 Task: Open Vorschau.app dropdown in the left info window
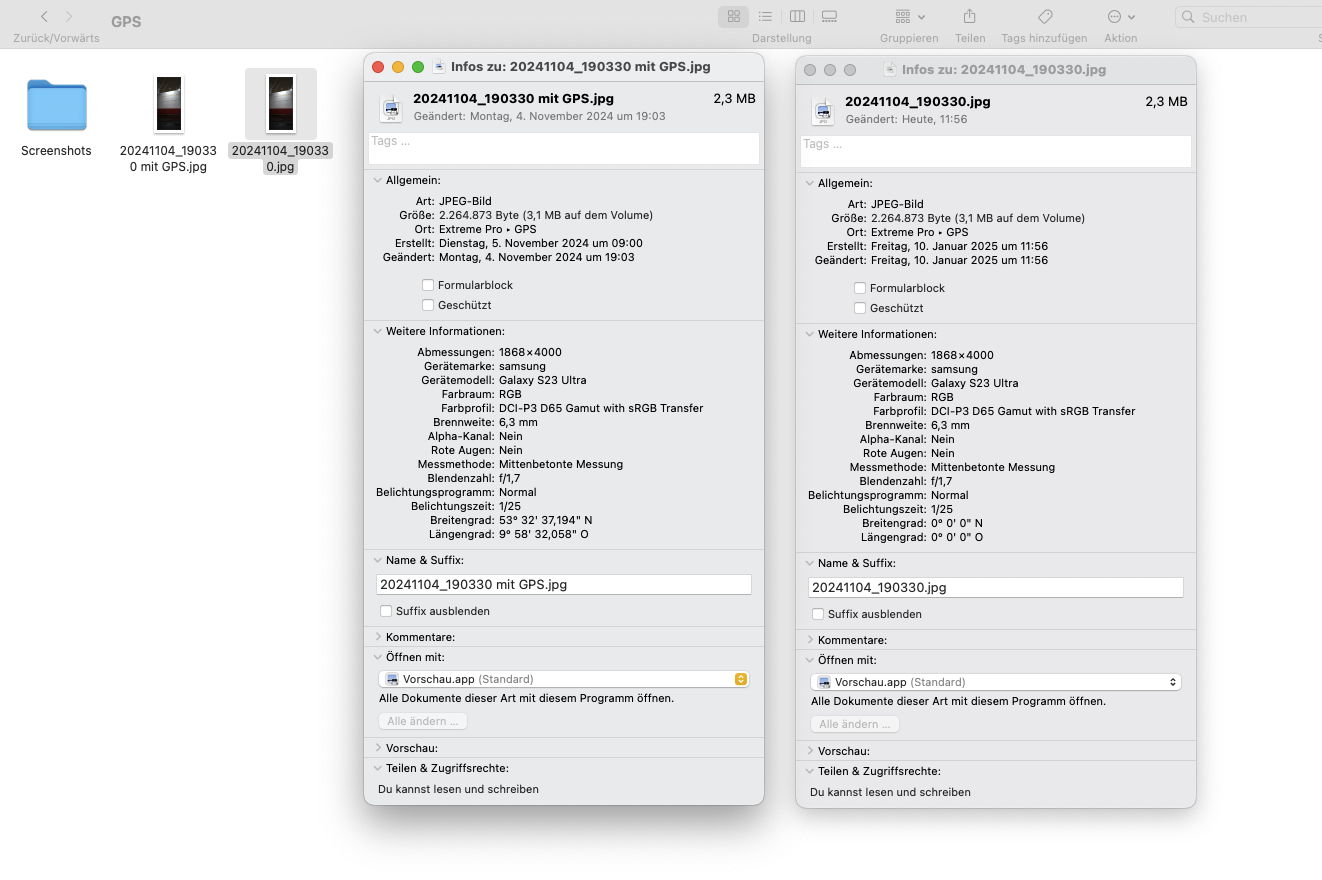pos(564,679)
